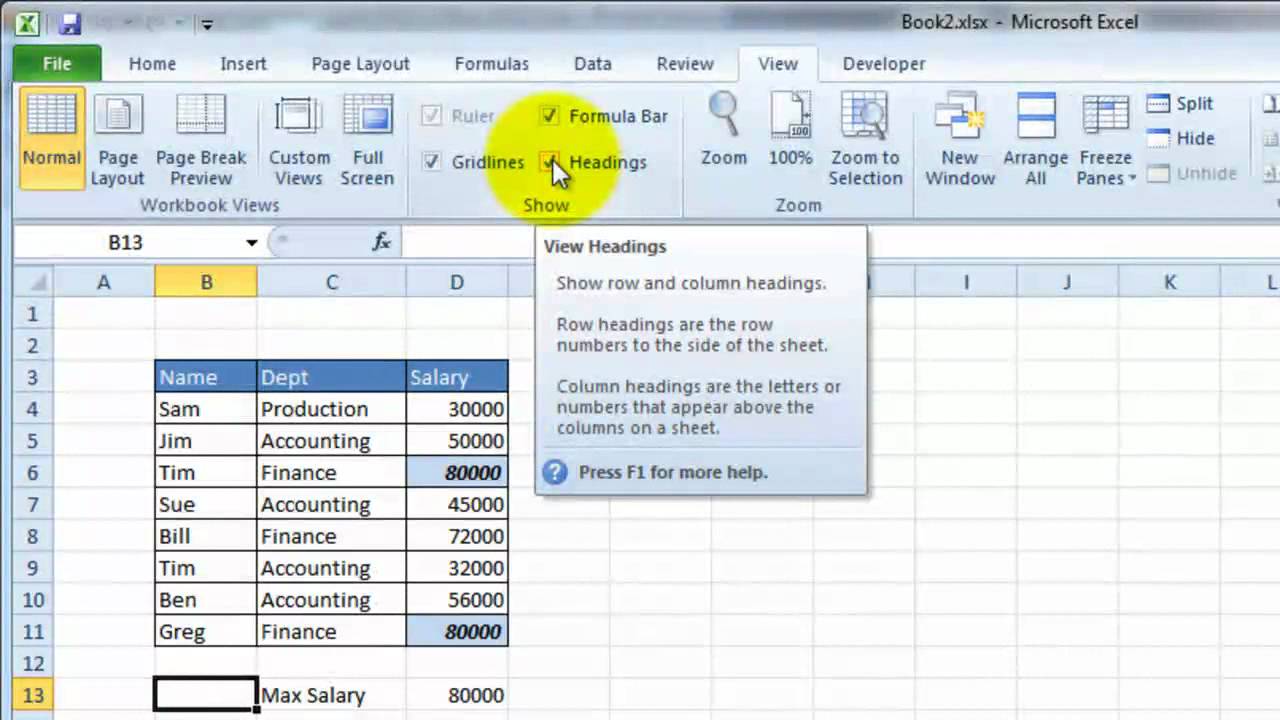Select column C header

pos(331,282)
